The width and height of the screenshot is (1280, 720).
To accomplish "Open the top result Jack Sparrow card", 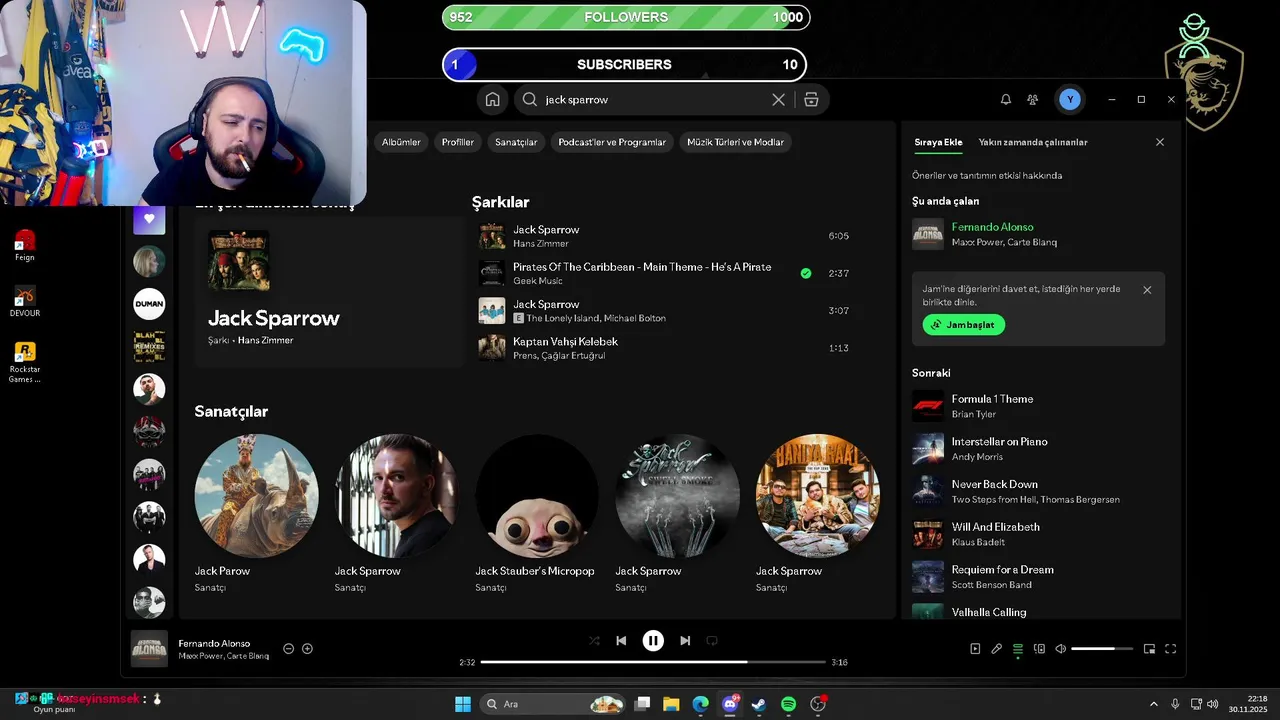I will click(x=330, y=292).
